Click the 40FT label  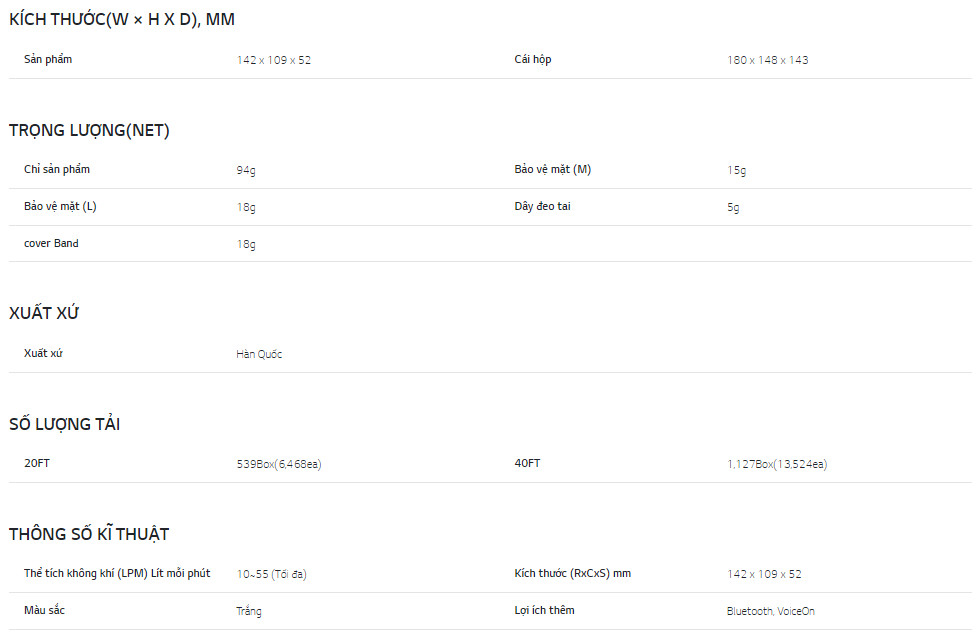point(527,463)
